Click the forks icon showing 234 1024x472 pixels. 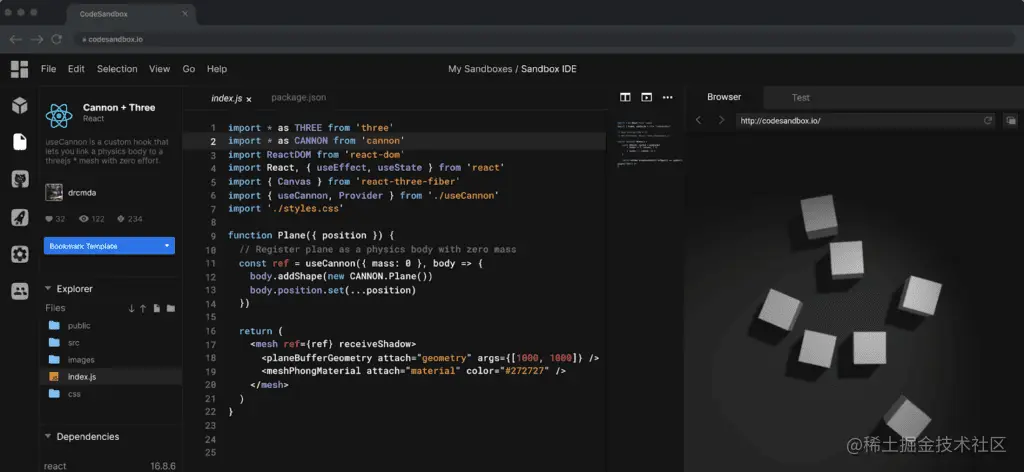point(120,219)
